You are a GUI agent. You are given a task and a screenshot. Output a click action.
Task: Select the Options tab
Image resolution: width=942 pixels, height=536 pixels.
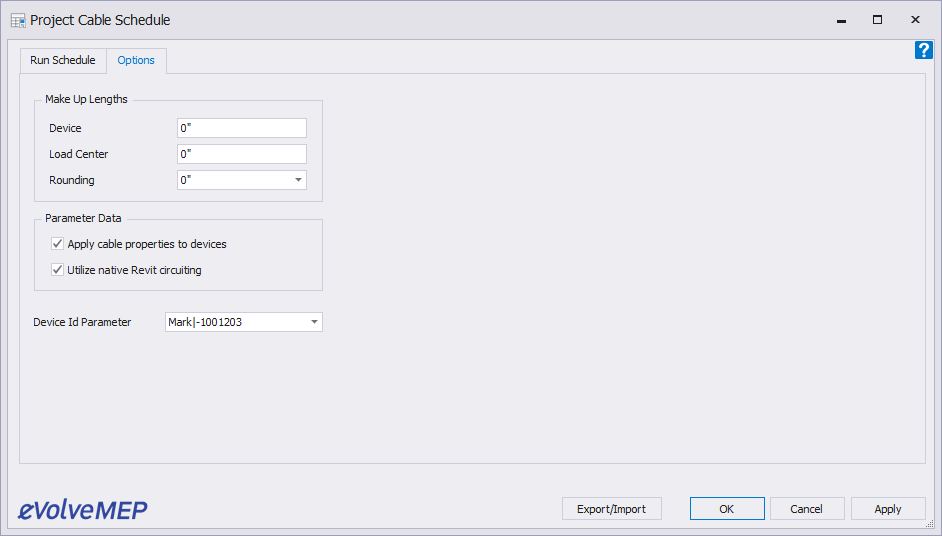136,60
